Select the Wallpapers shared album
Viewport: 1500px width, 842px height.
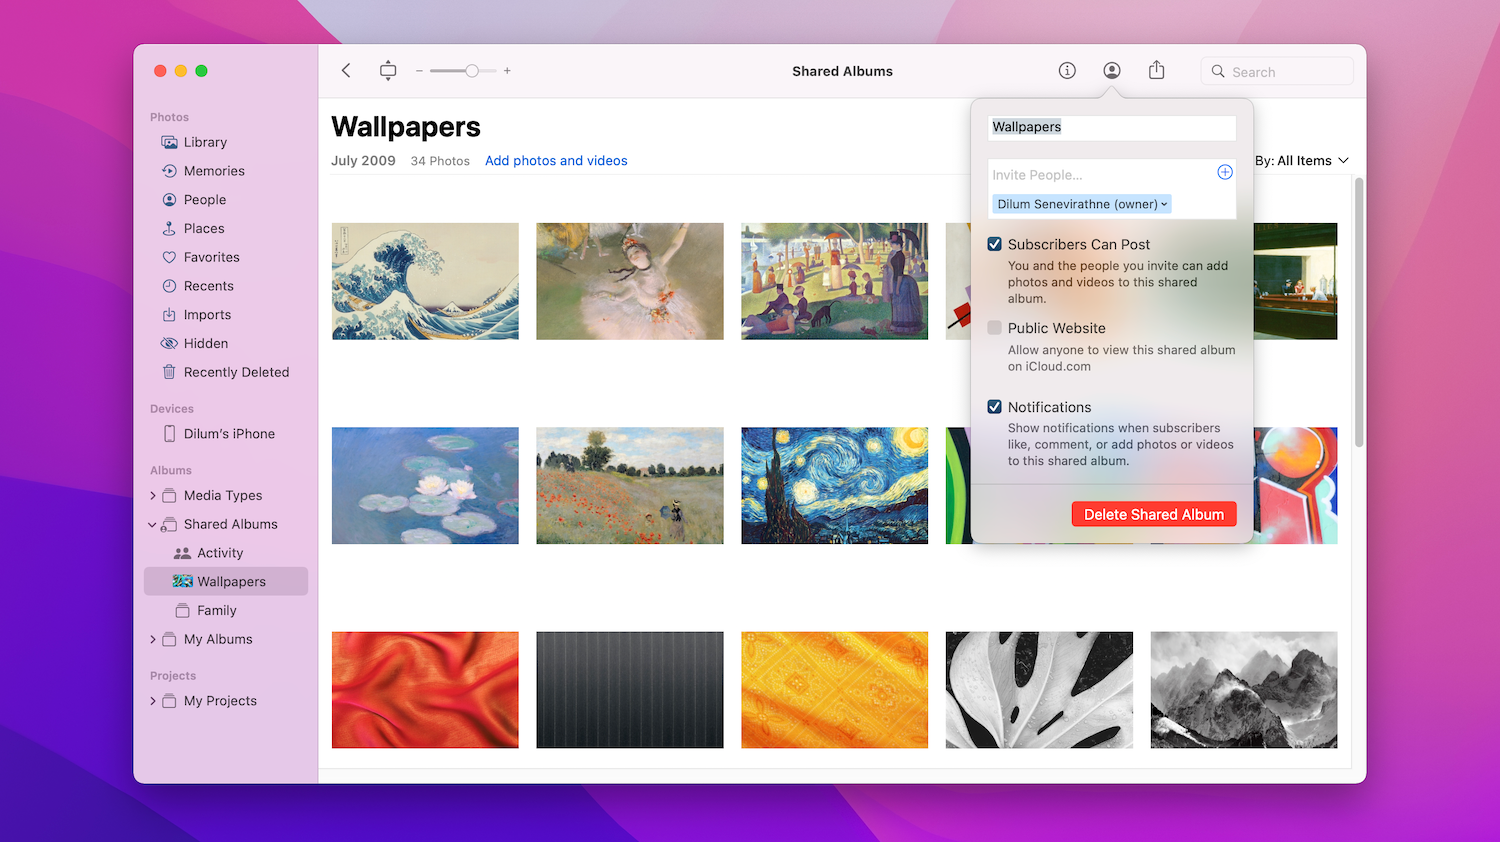point(226,582)
